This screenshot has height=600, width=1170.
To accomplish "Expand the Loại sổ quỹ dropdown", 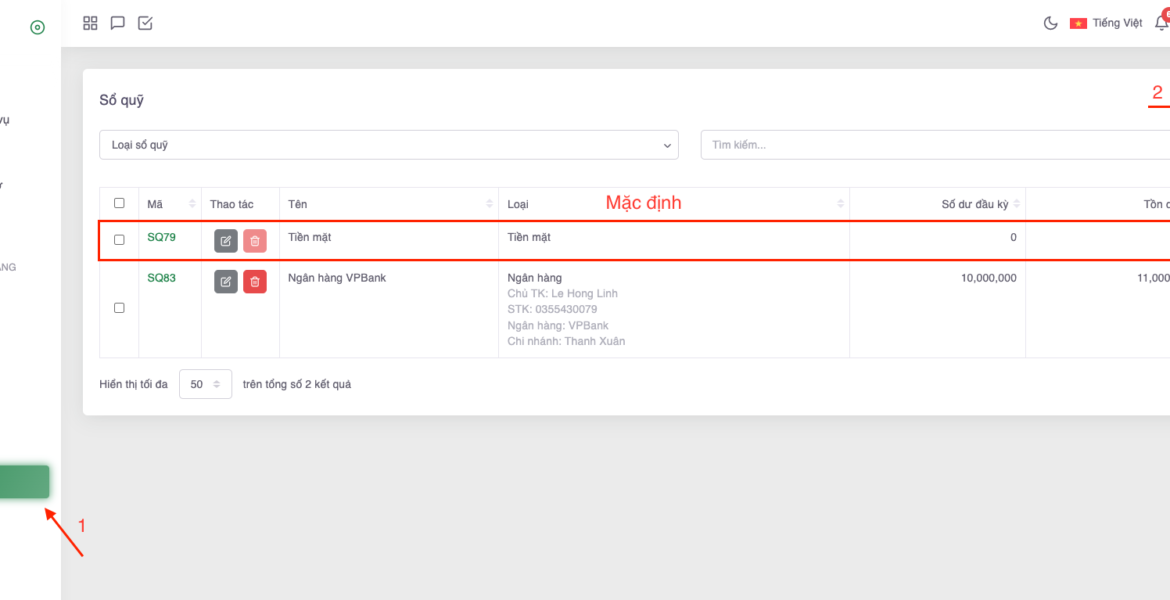I will [x=388, y=145].
